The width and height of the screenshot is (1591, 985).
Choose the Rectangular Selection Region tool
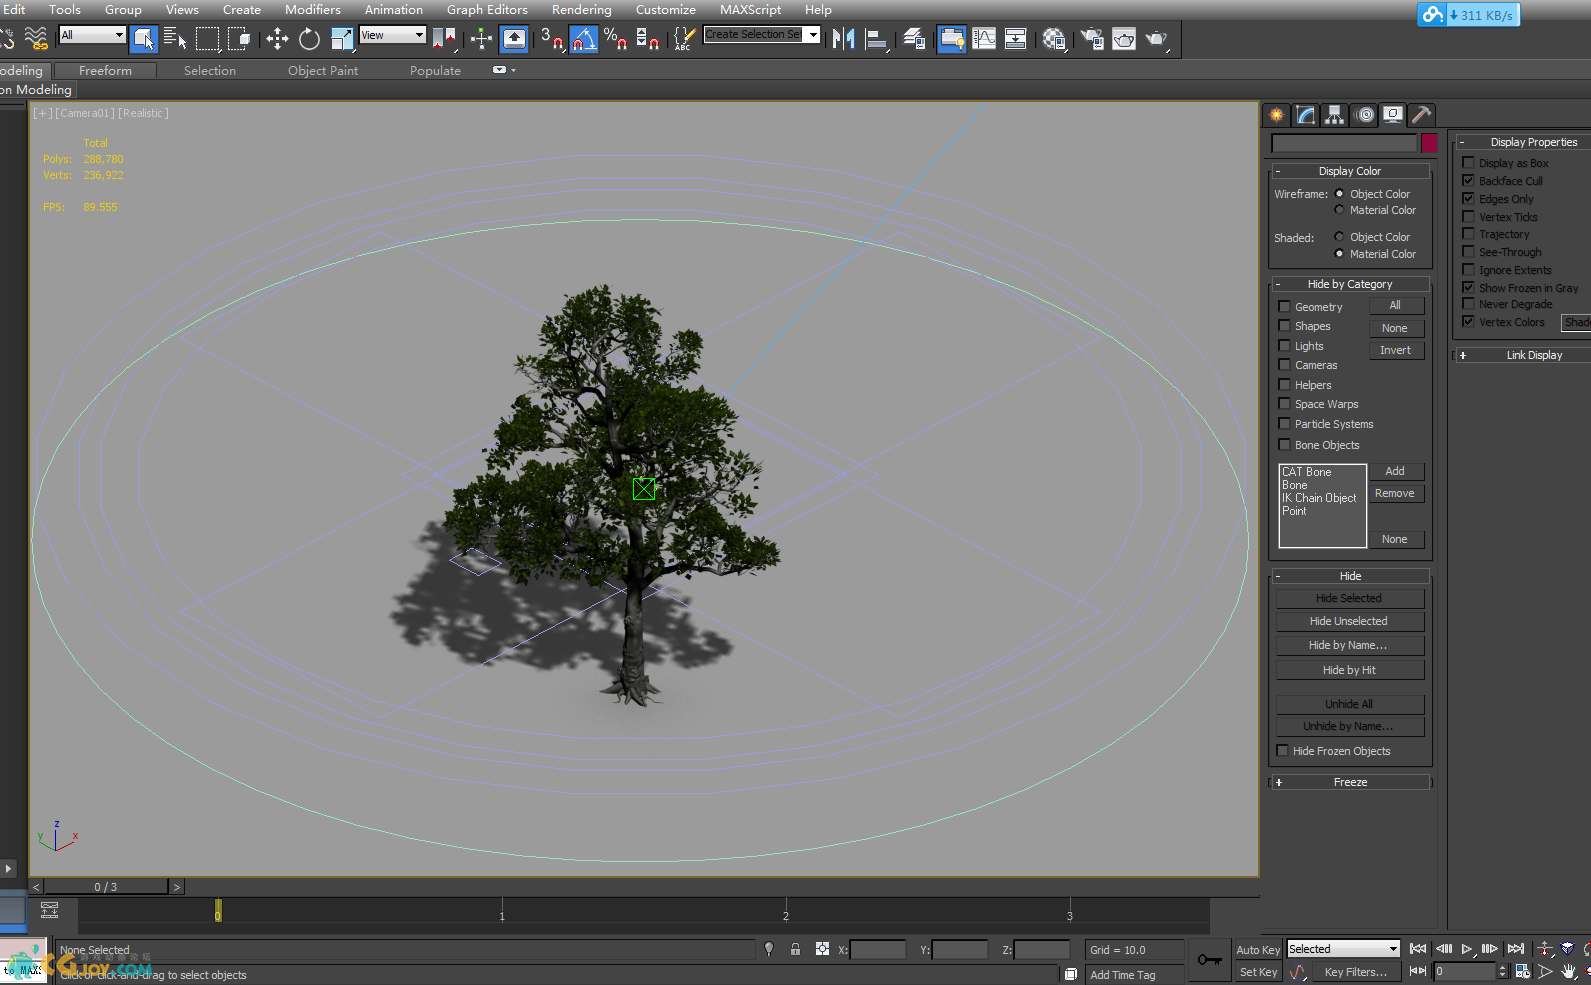click(207, 39)
